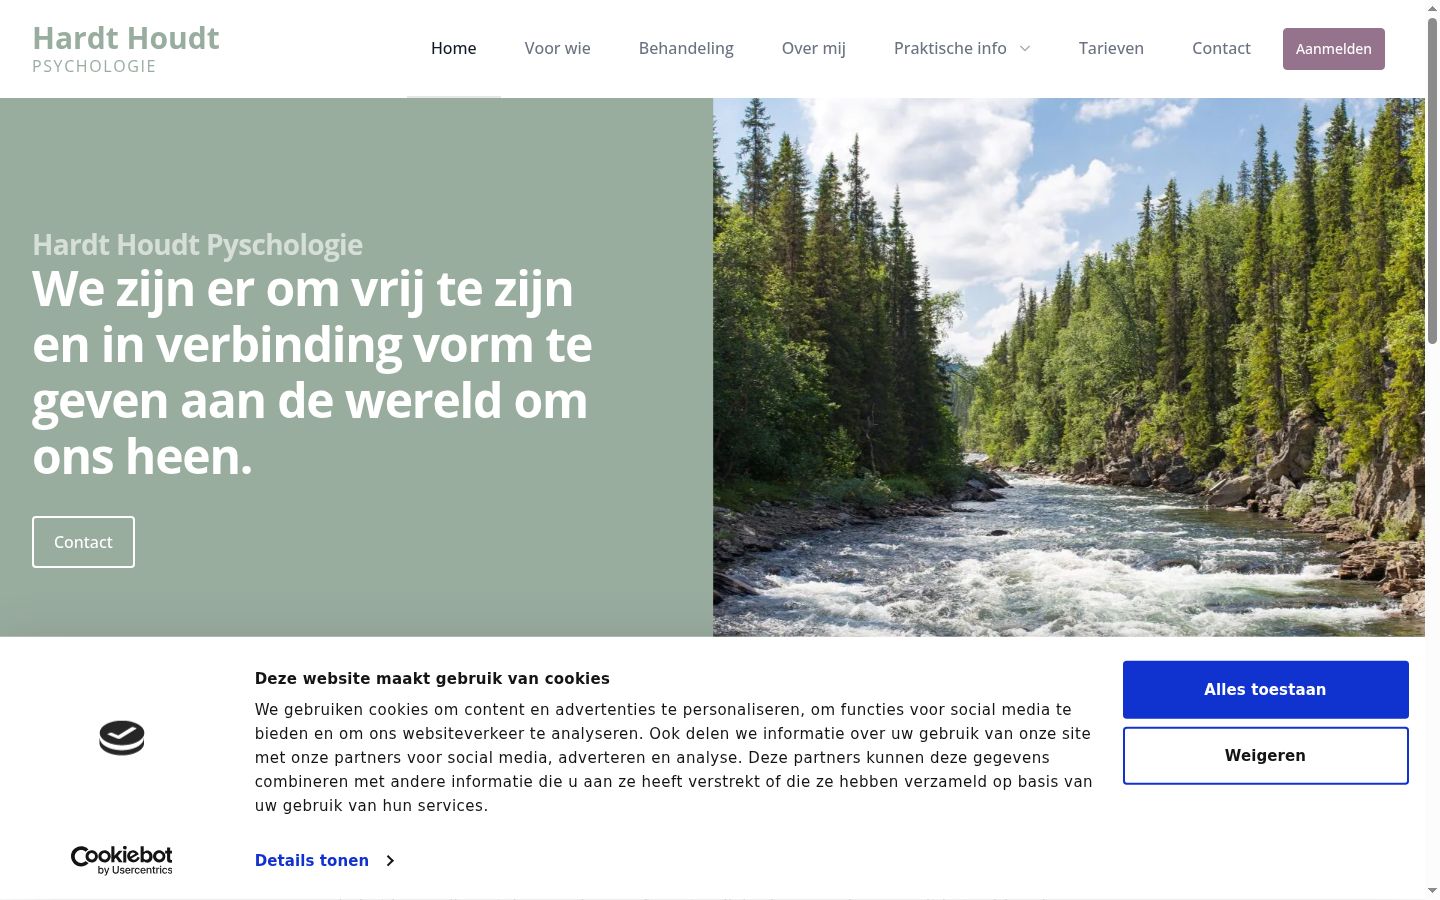1440x900 pixels.
Task: Open the Home menu item
Action: (453, 48)
